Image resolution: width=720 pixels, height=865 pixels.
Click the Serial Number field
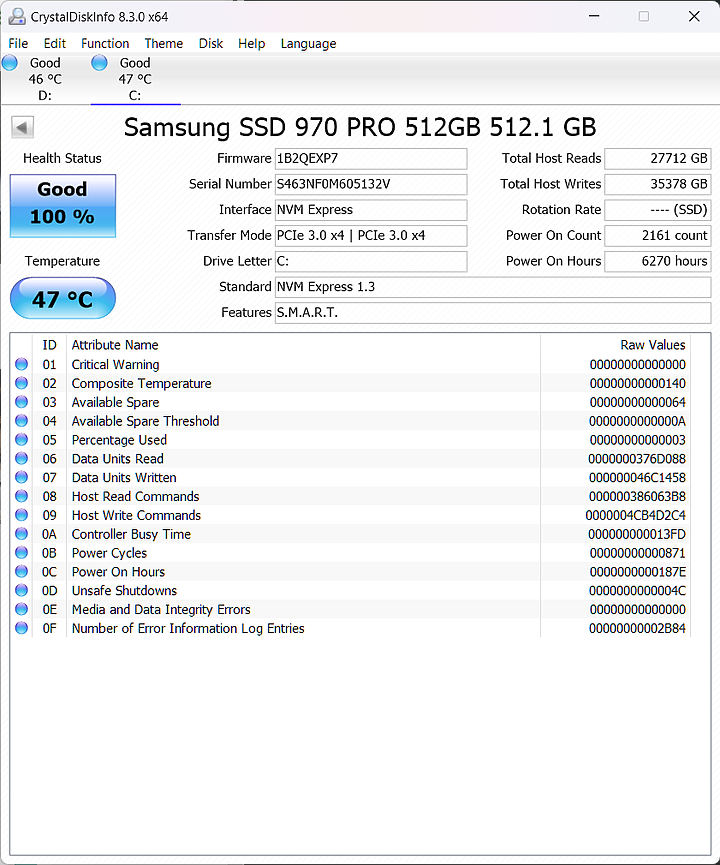coord(371,184)
